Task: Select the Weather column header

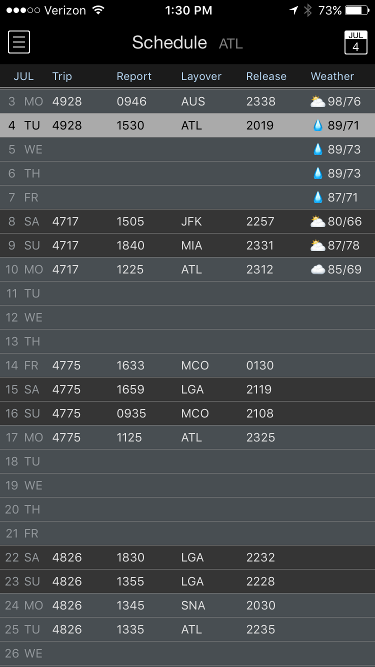Action: [332, 76]
